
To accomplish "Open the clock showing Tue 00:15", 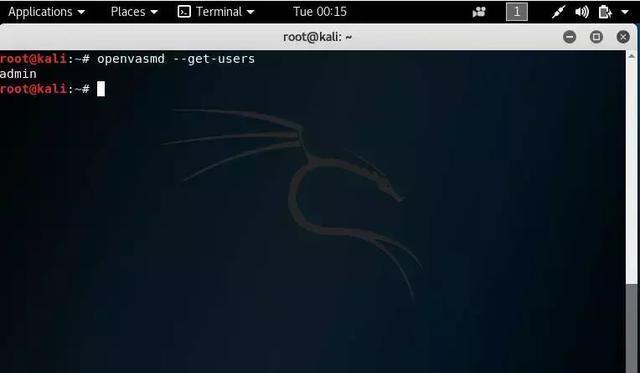I will pyautogui.click(x=320, y=11).
